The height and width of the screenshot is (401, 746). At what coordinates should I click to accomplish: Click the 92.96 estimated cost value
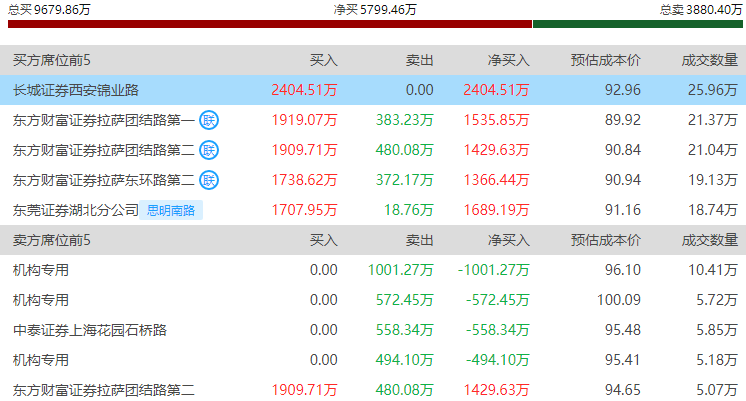623,90
